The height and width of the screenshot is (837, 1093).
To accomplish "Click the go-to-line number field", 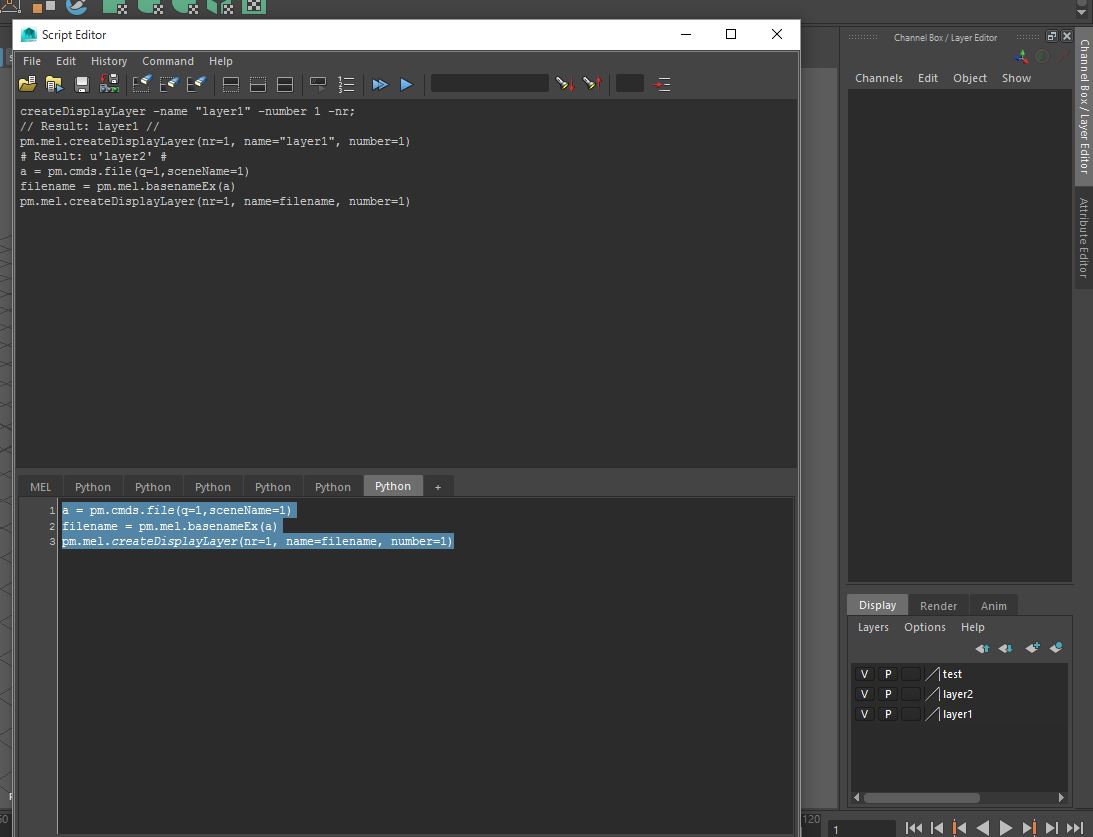I will pyautogui.click(x=629, y=84).
